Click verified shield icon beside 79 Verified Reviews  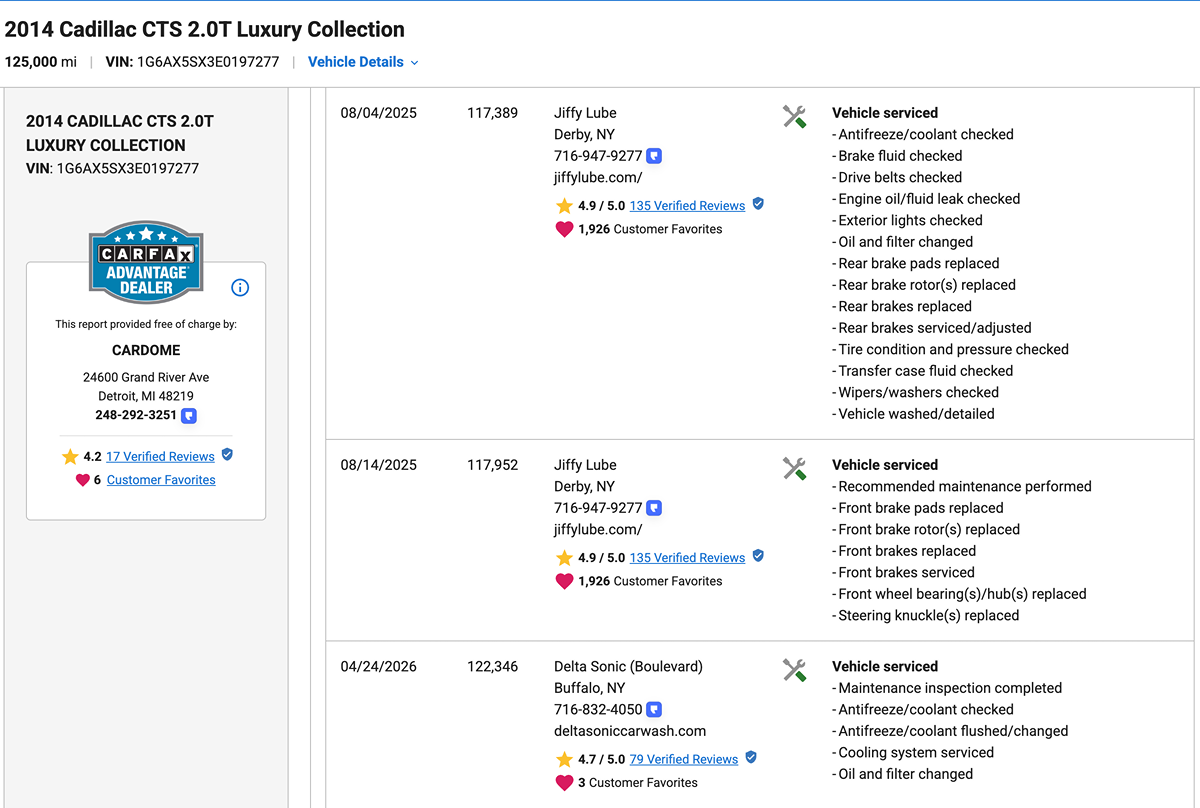pyautogui.click(x=751, y=758)
